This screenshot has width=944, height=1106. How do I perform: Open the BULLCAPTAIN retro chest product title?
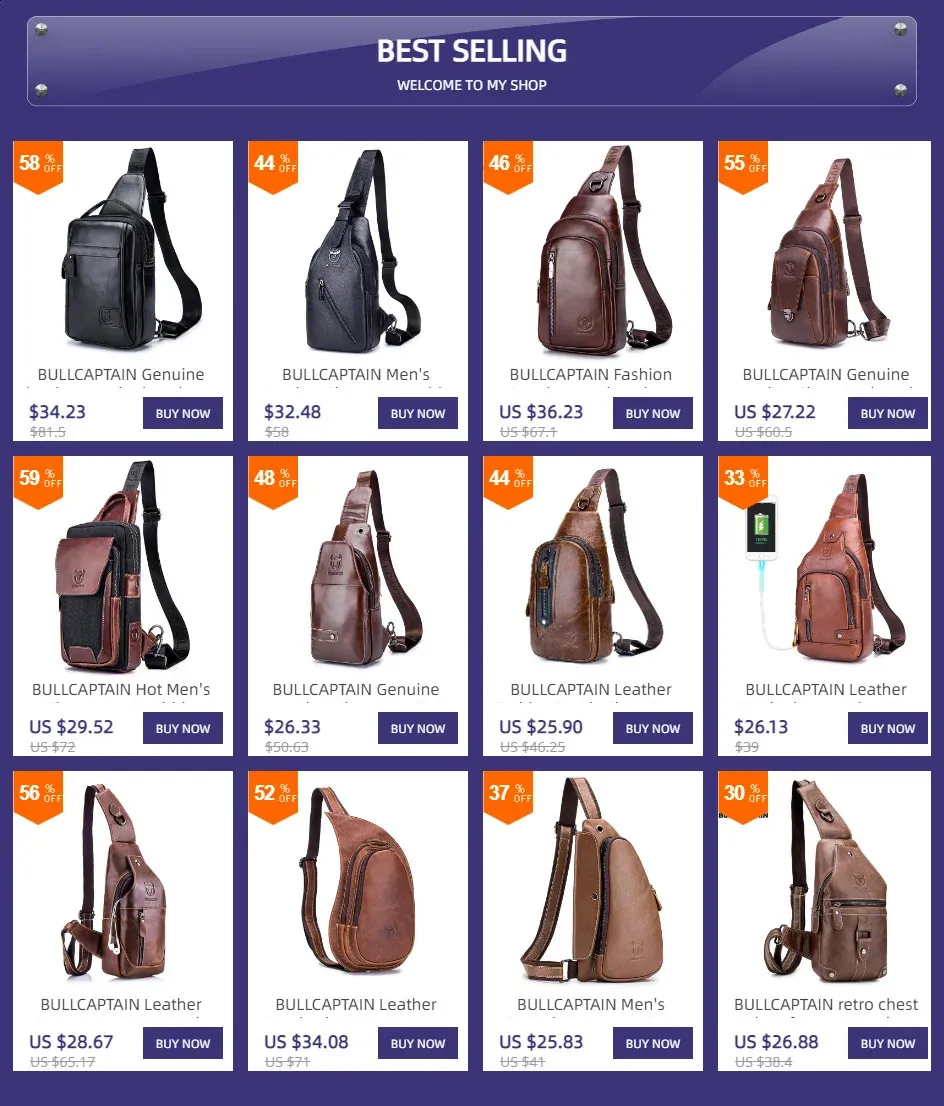[x=826, y=1004]
